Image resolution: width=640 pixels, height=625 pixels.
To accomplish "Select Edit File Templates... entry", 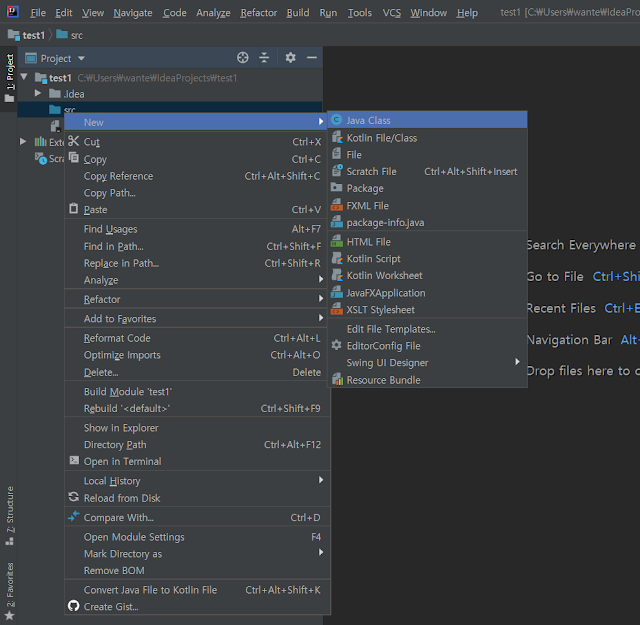I will pos(427,329).
